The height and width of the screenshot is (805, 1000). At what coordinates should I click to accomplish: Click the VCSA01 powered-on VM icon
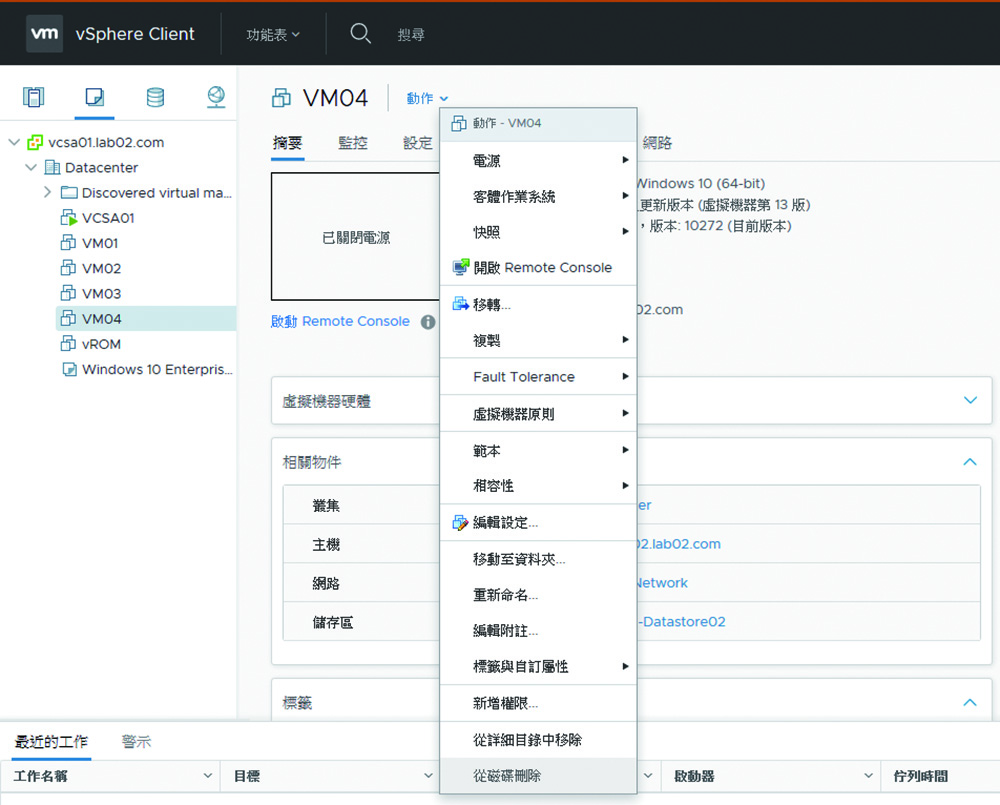tap(69, 218)
